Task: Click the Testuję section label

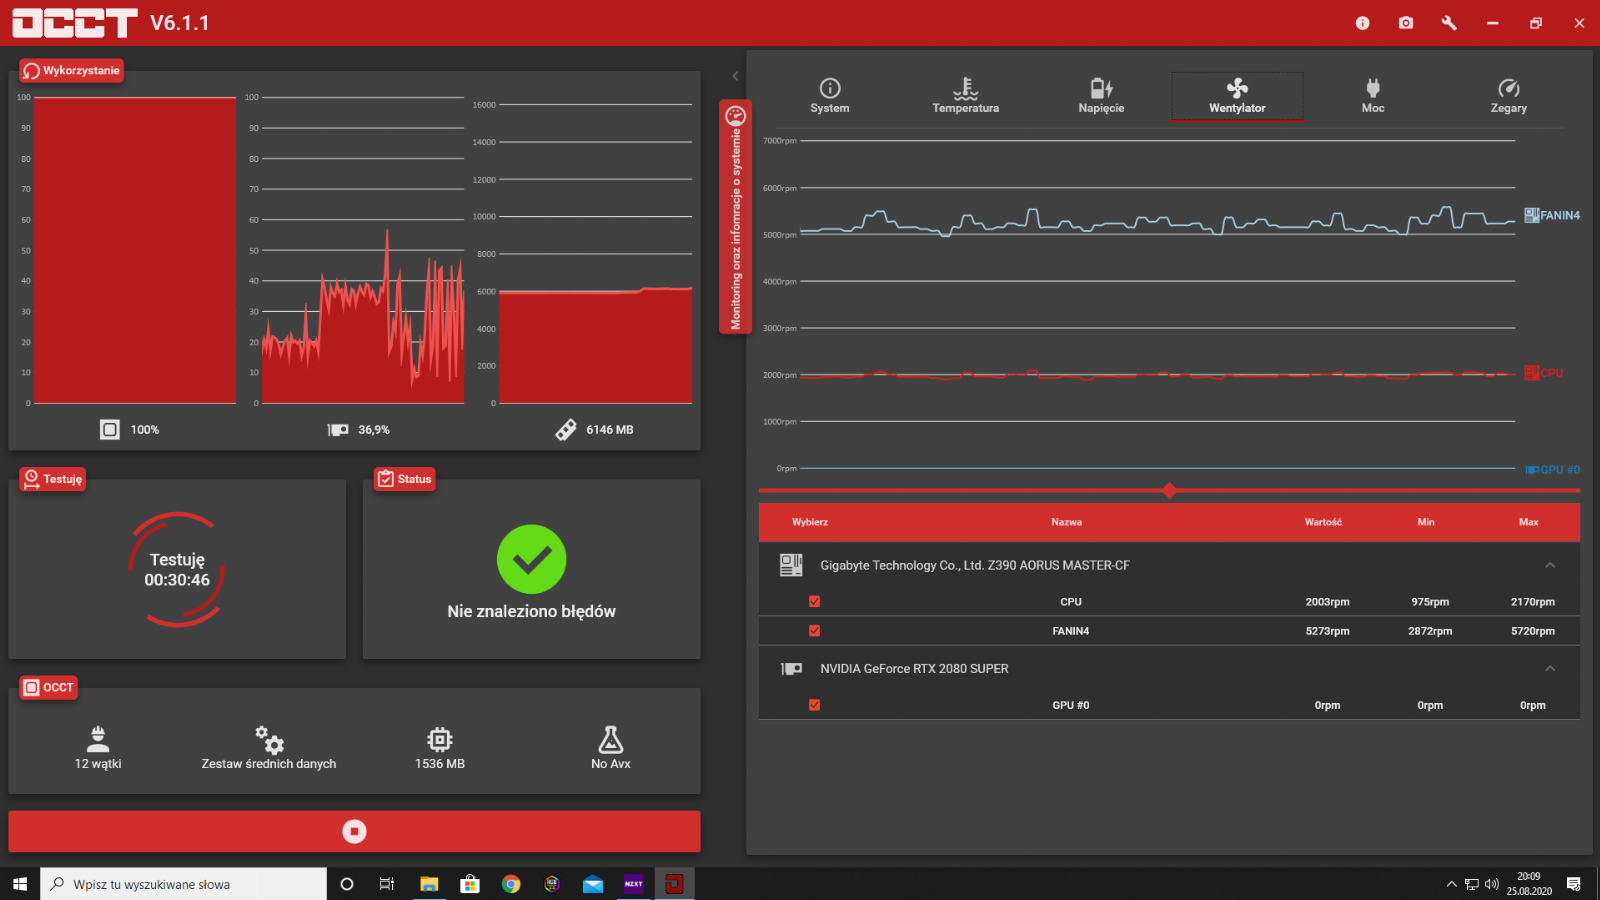Action: [x=53, y=479]
